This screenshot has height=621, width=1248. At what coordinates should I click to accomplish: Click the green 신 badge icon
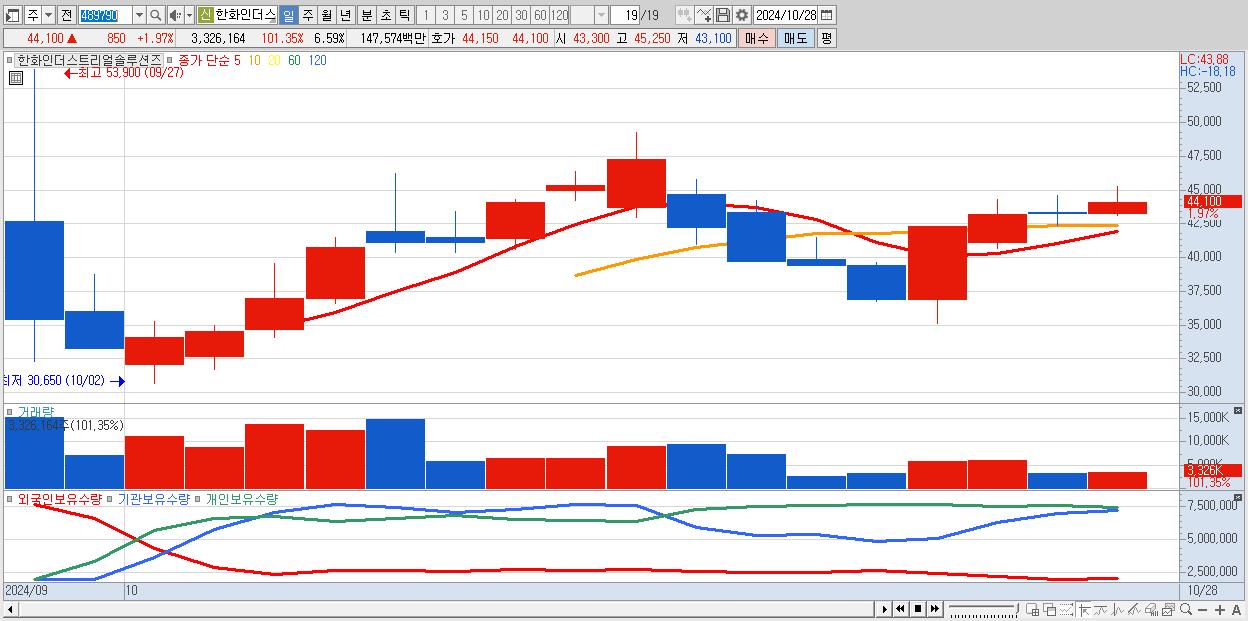[x=205, y=15]
